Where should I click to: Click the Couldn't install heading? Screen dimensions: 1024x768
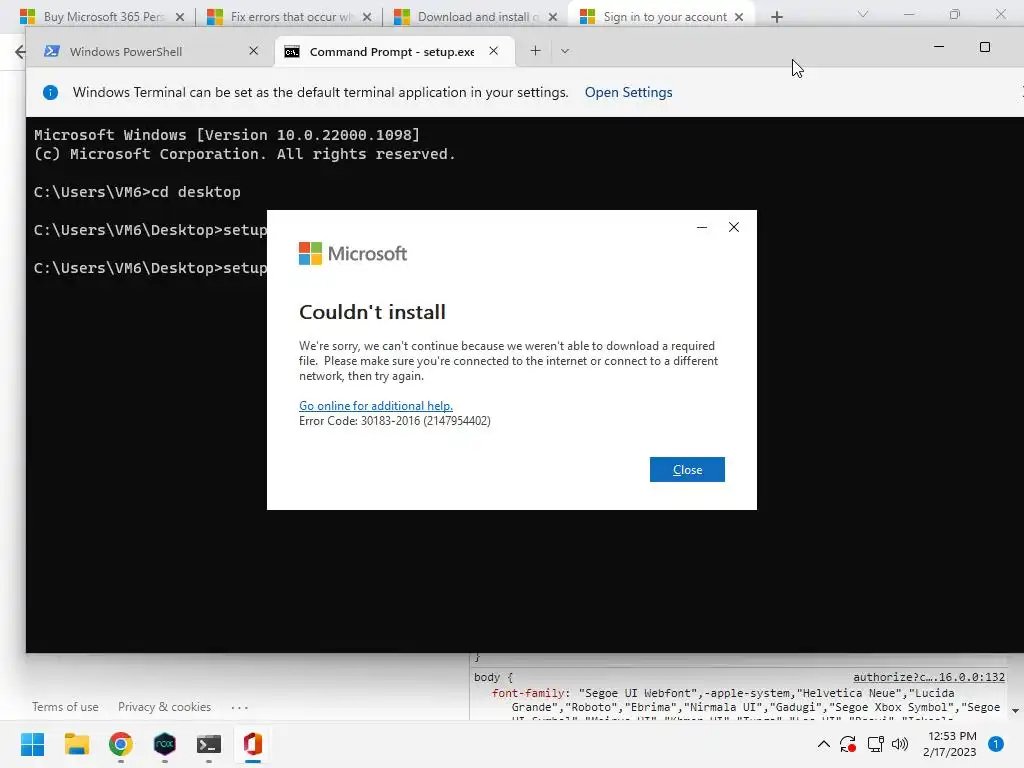(x=372, y=312)
